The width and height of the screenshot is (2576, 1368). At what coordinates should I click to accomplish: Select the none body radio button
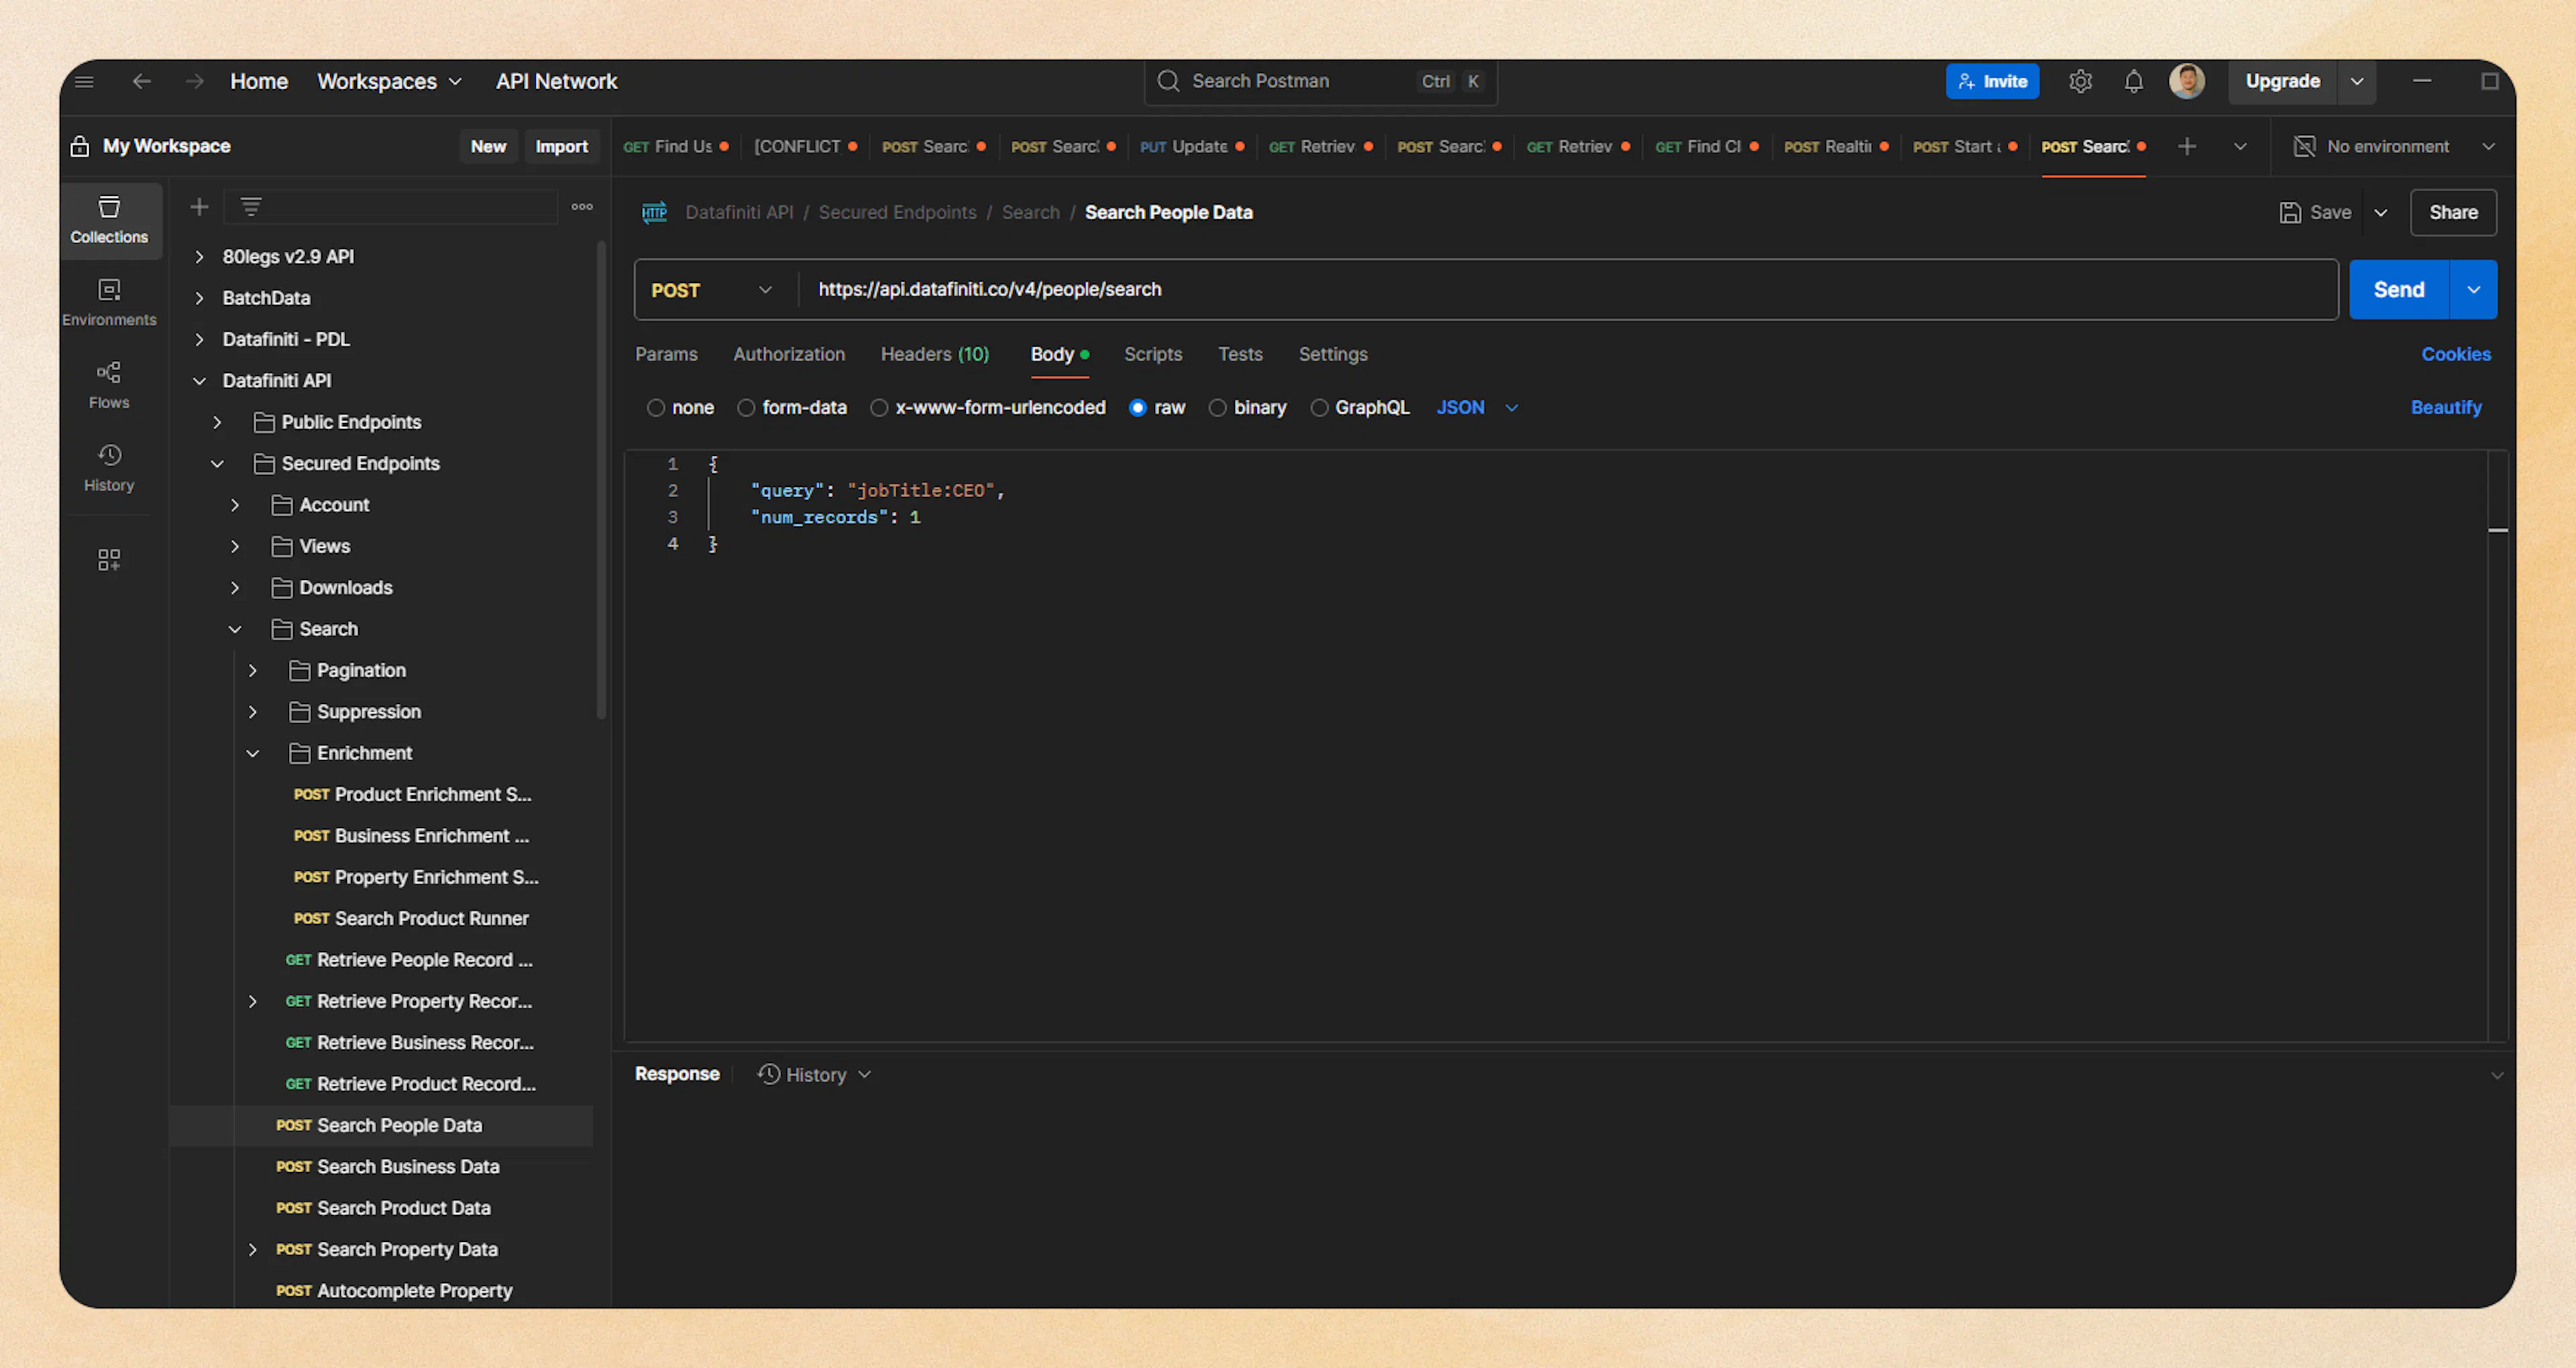click(x=656, y=408)
